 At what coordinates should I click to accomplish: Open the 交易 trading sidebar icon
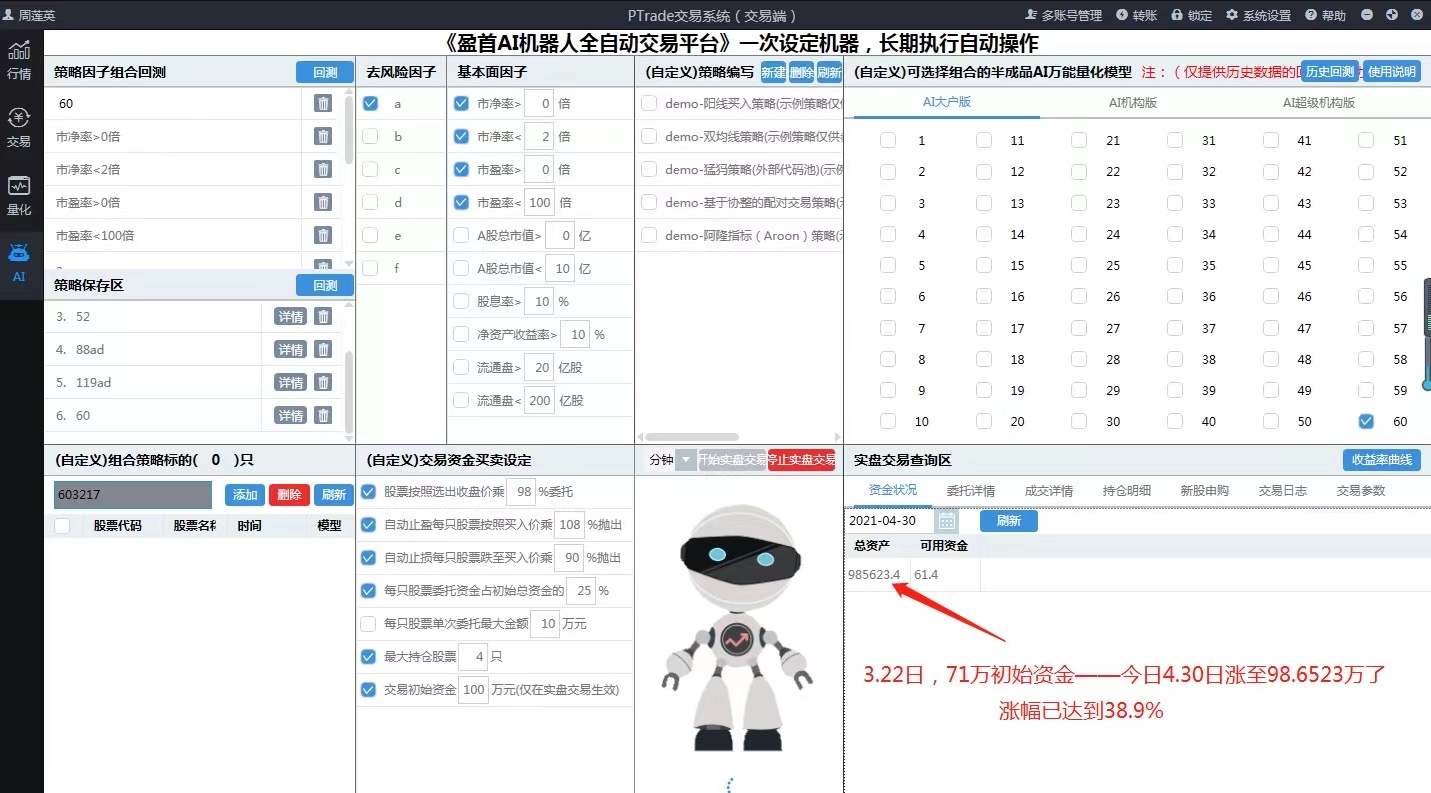(x=19, y=128)
